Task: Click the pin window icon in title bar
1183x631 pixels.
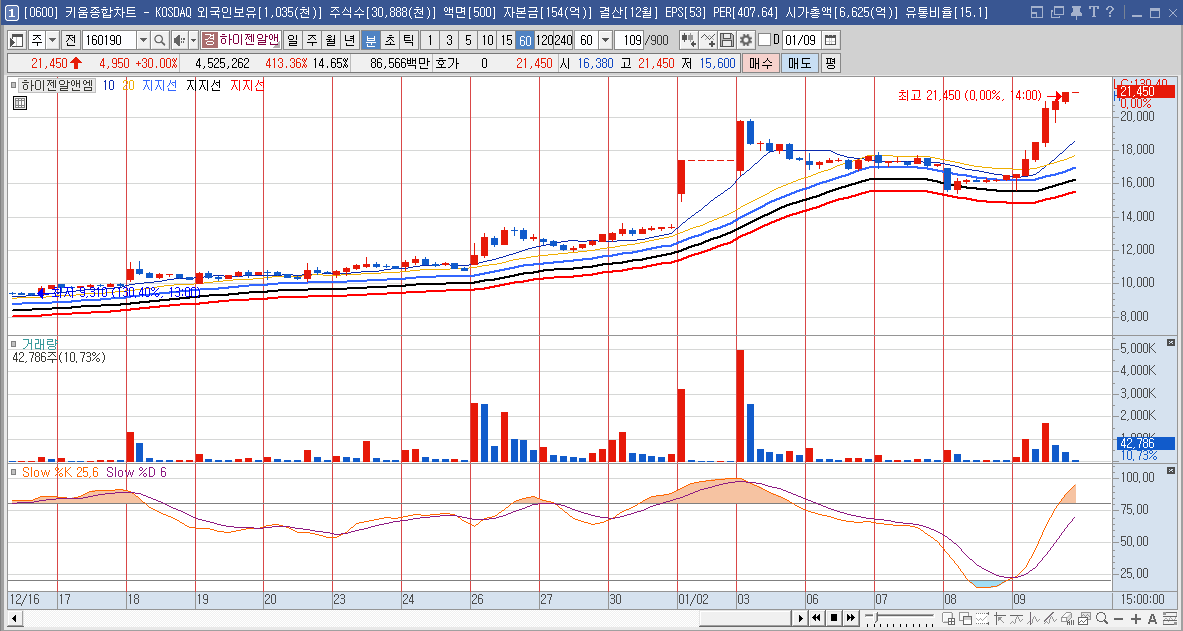Action: pyautogui.click(x=1076, y=12)
